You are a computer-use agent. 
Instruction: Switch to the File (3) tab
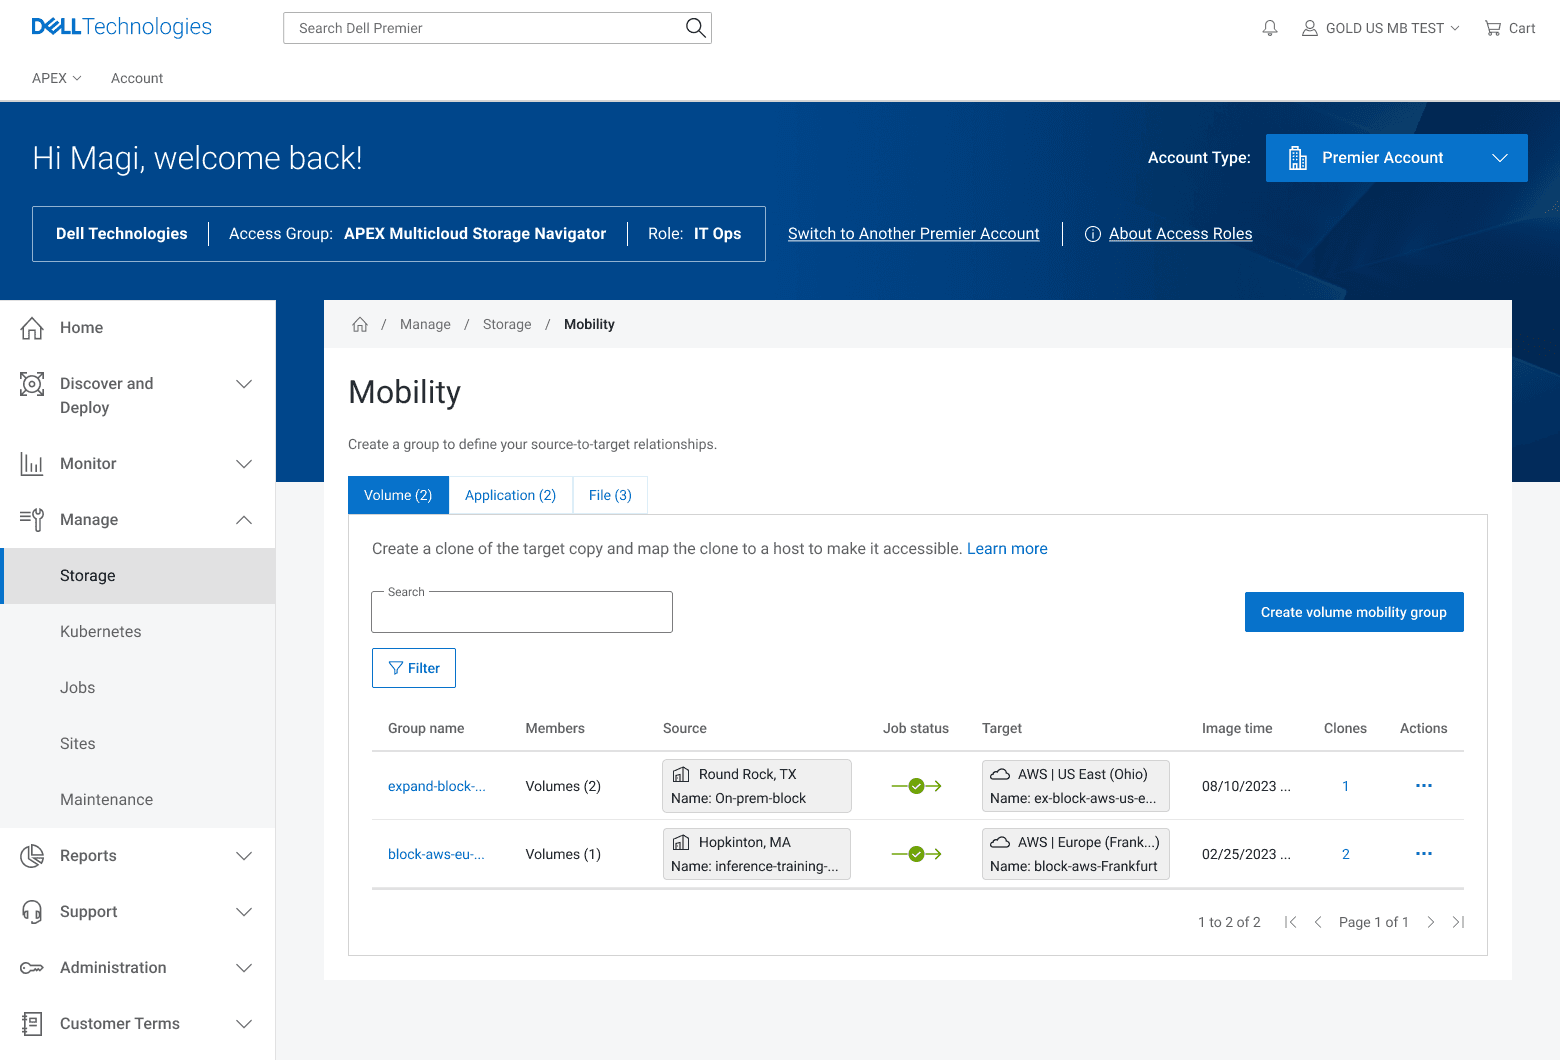click(610, 495)
